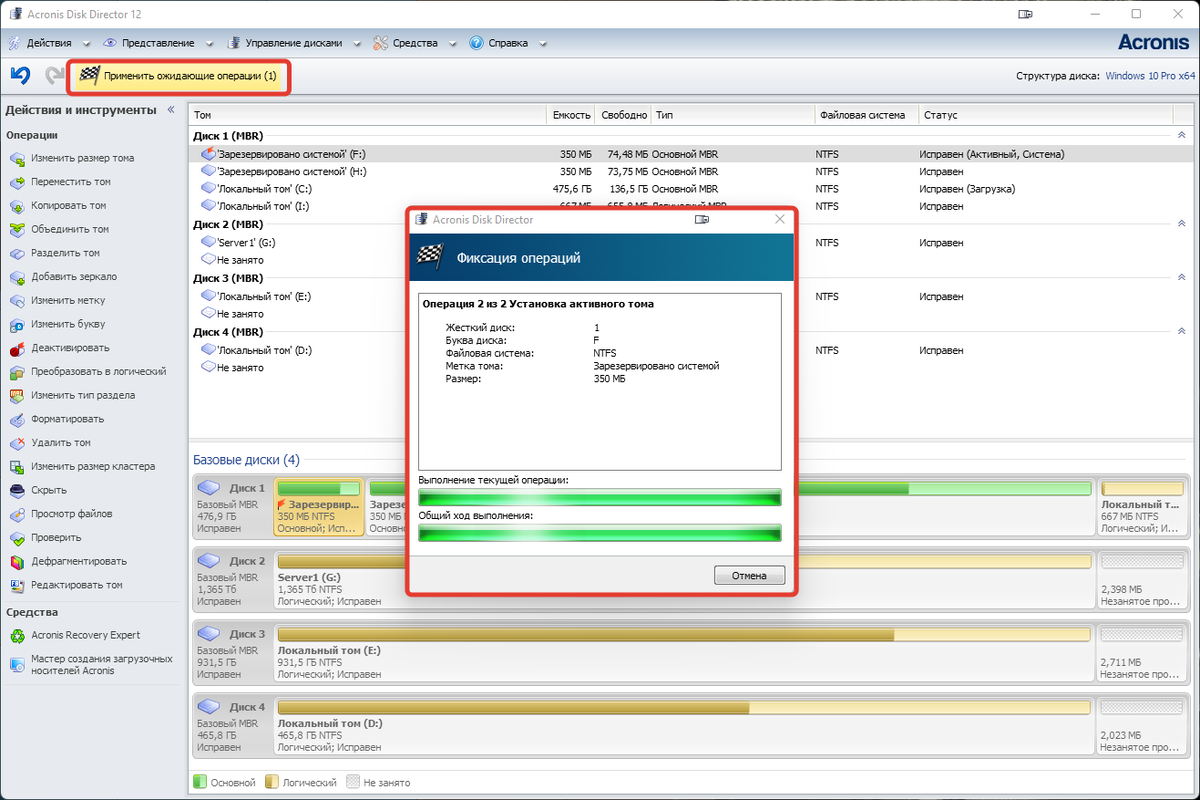The height and width of the screenshot is (800, 1200).
Task: Expand dropdown arrow next to Управление дисками
Action: (357, 44)
